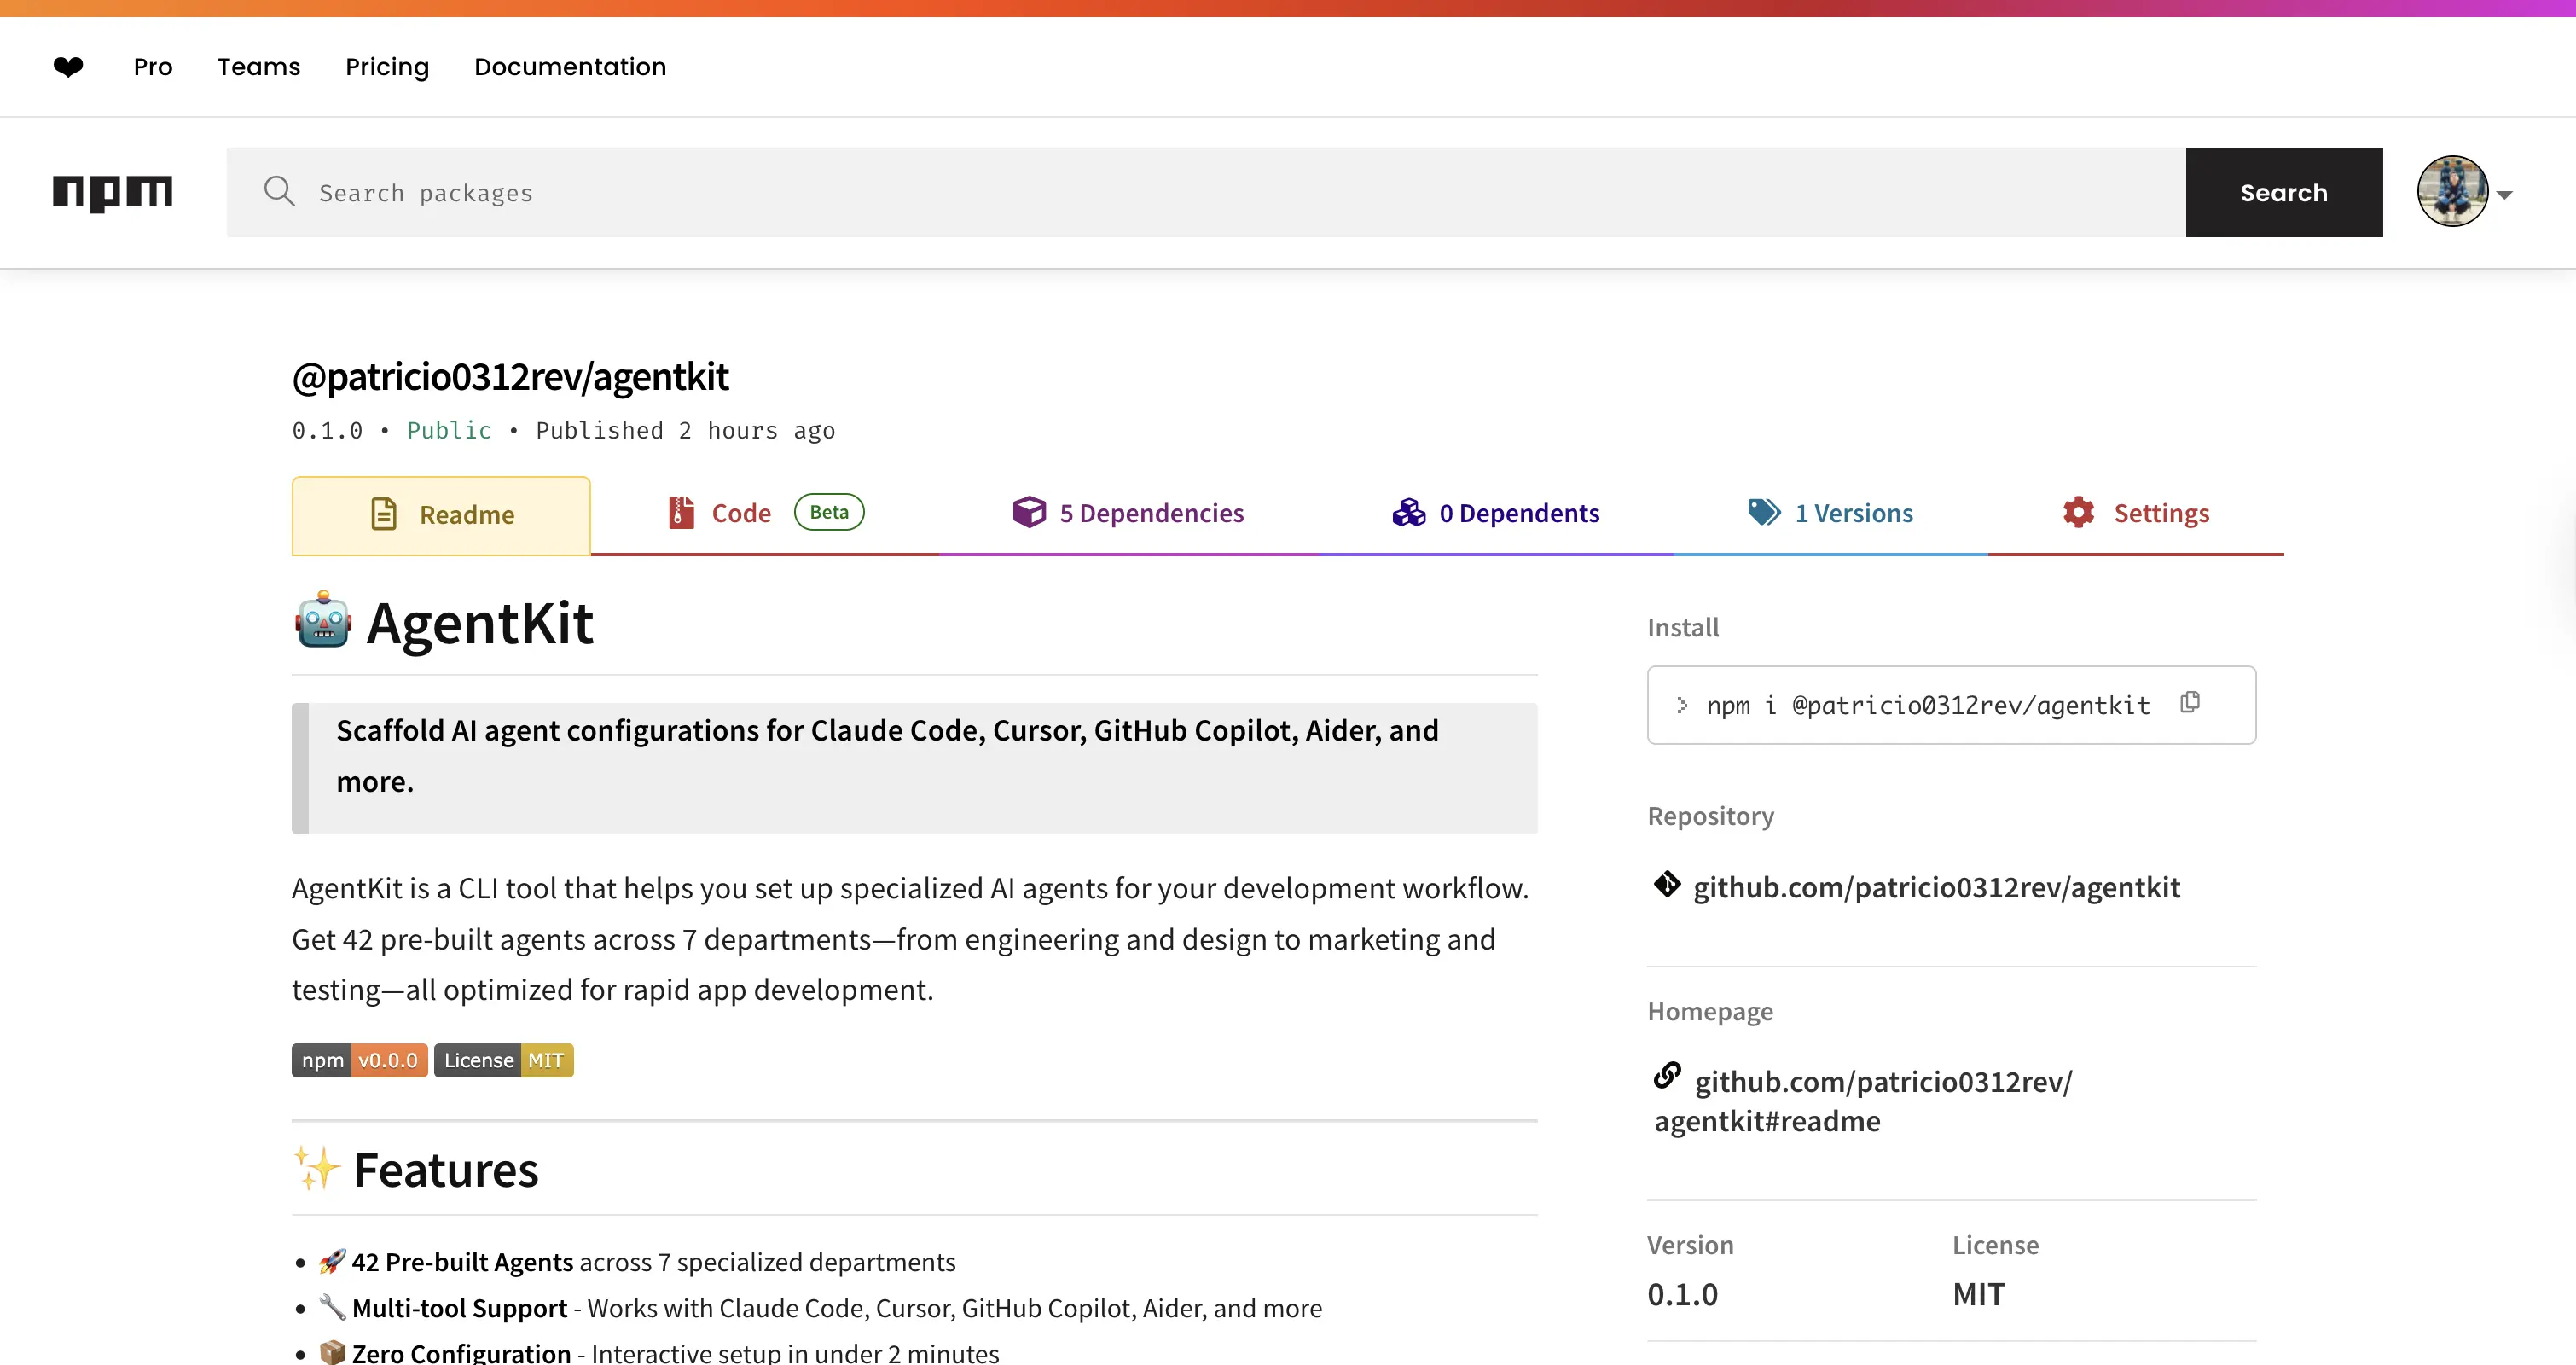This screenshot has width=2576, height=1365.
Task: Click the heart icon in top nav
Action: [x=68, y=67]
